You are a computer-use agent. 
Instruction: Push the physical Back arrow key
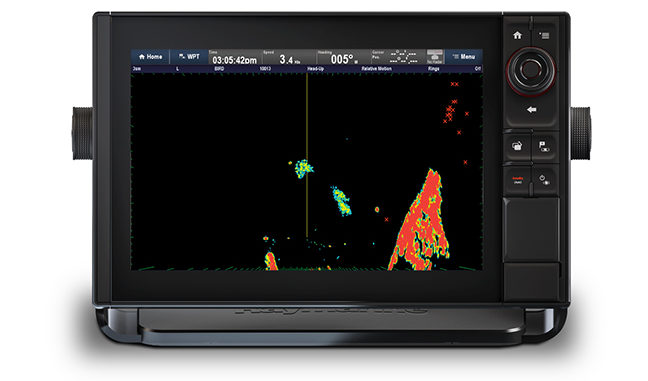click(531, 110)
